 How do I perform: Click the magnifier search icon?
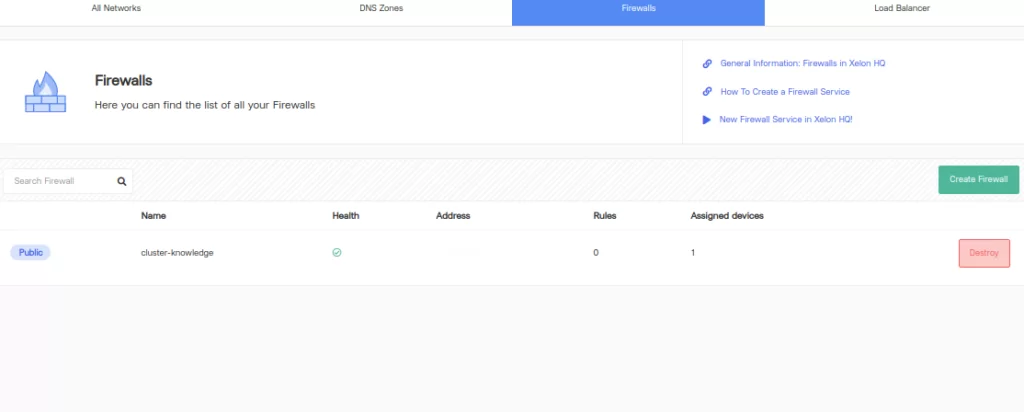[x=121, y=182]
